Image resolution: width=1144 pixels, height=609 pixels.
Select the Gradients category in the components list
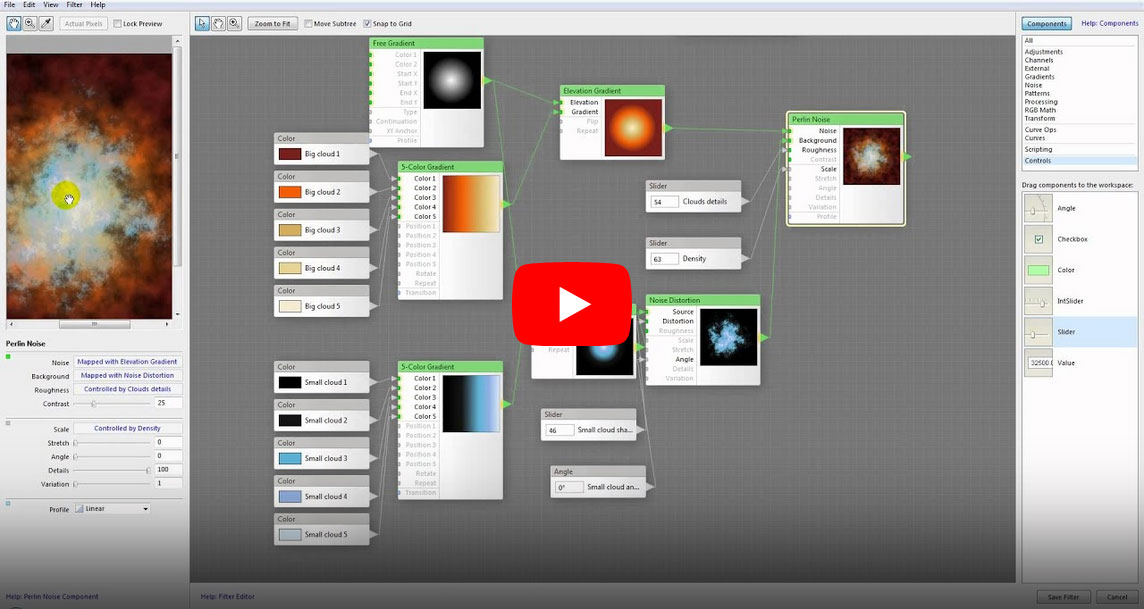tap(1039, 77)
